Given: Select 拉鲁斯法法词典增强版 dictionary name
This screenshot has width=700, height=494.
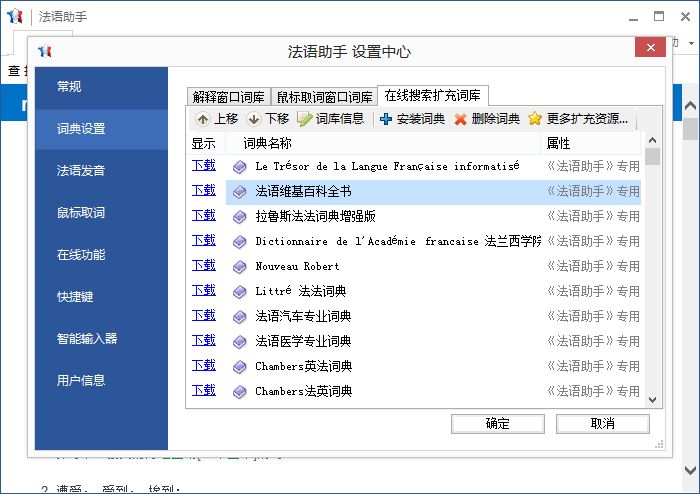Looking at the screenshot, I should click(315, 216).
